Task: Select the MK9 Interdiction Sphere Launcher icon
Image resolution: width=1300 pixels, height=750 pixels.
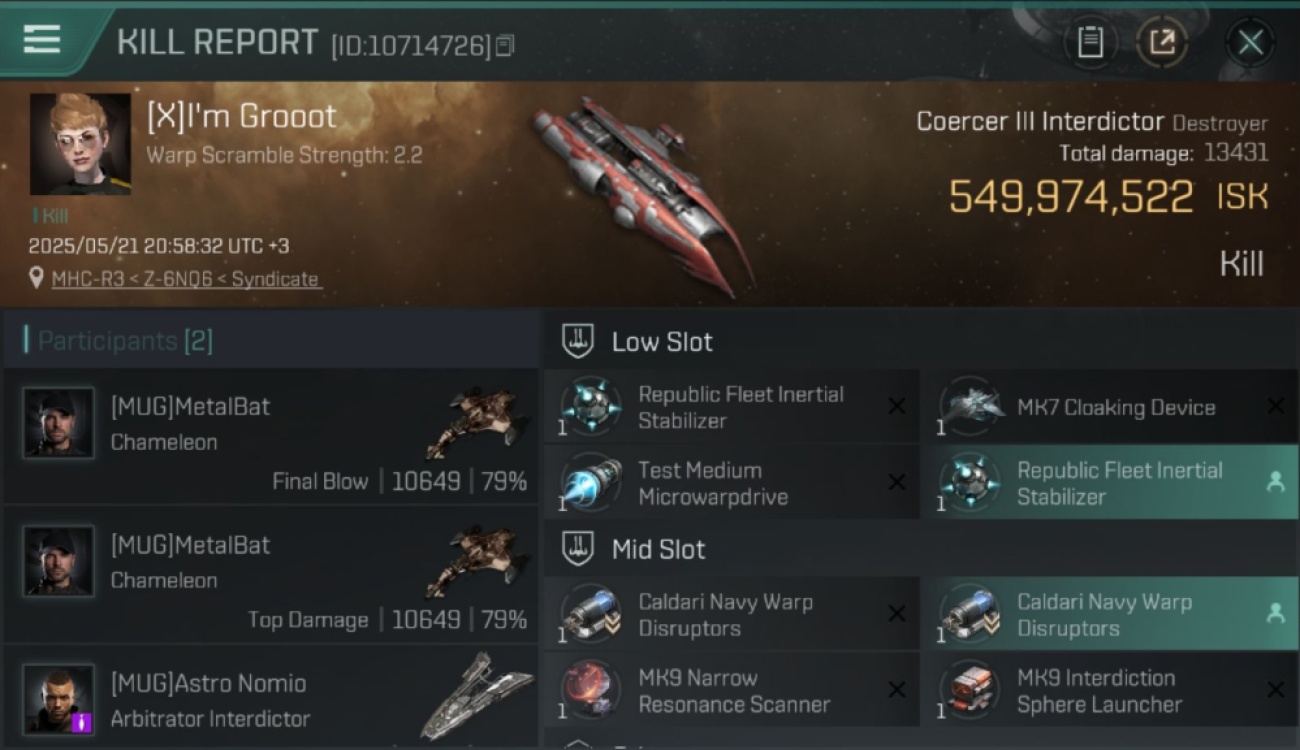Action: point(970,690)
